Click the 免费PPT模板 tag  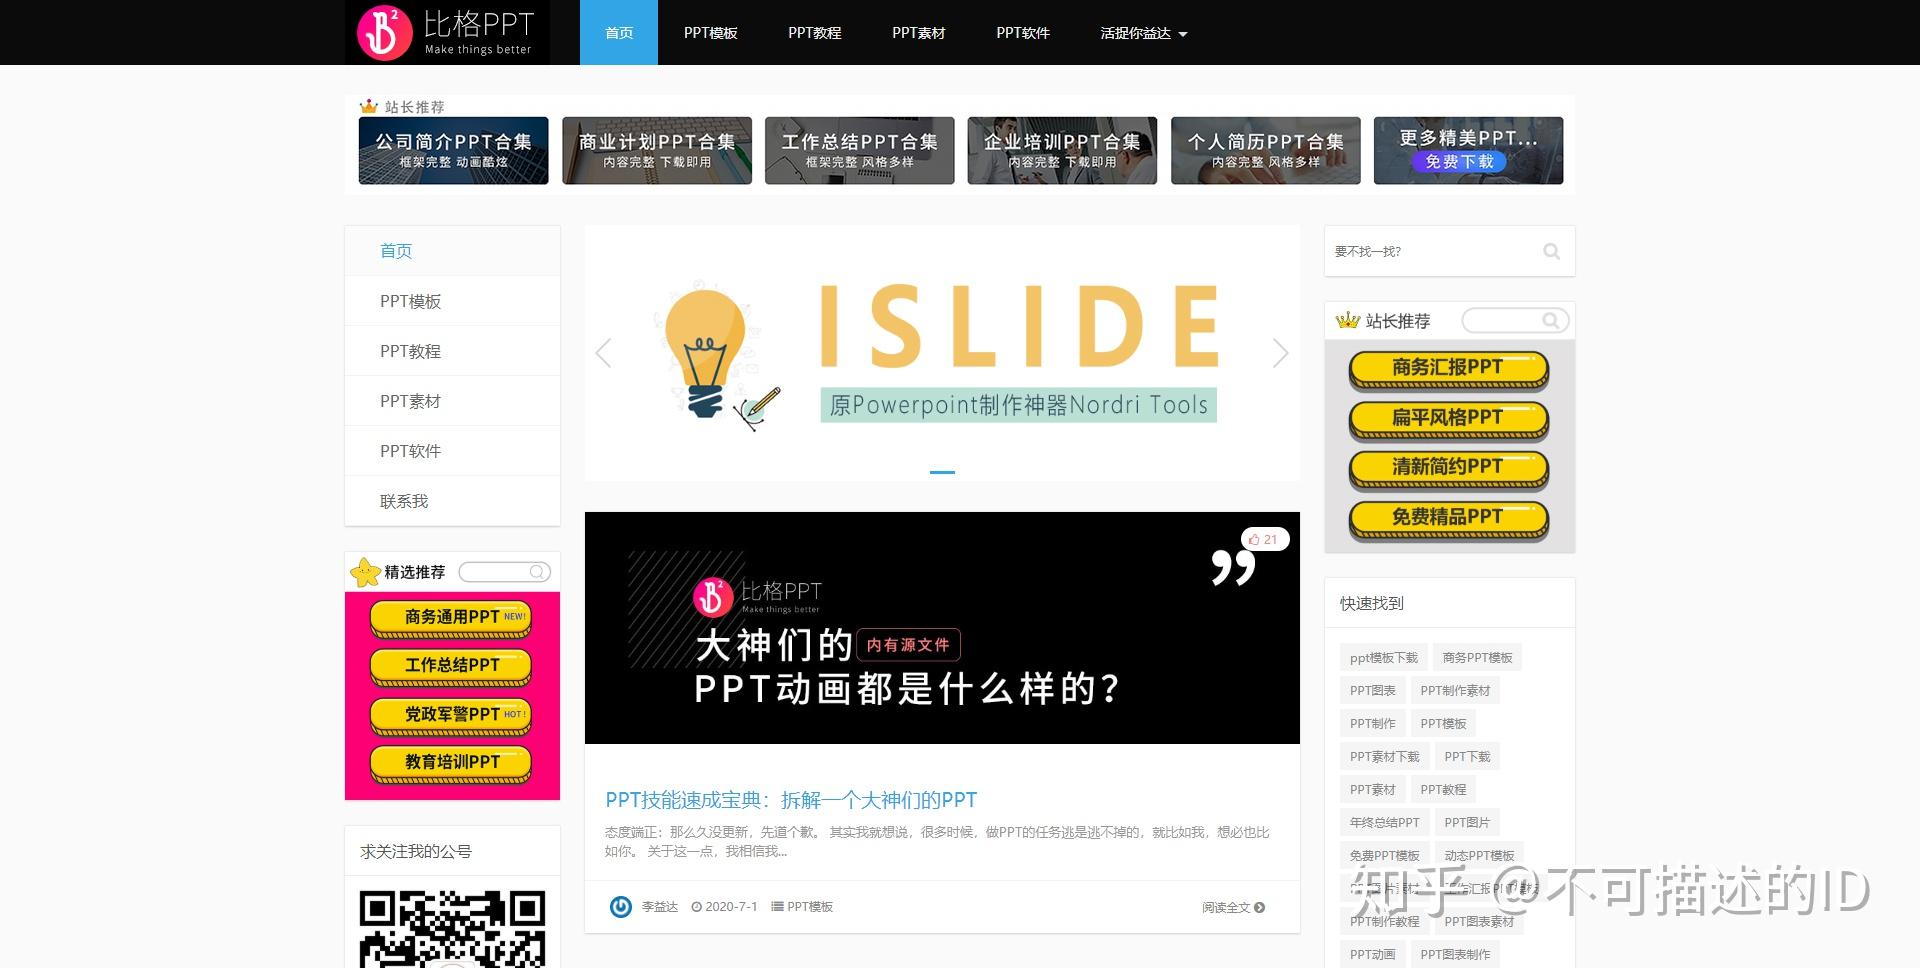point(1384,855)
